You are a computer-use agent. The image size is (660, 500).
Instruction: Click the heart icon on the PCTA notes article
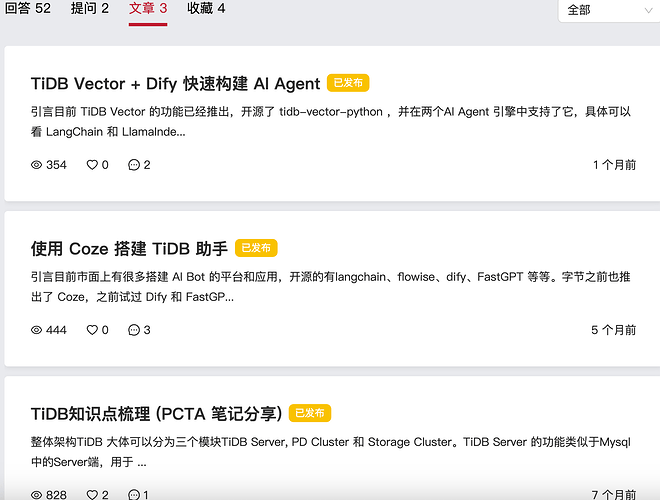(x=92, y=495)
